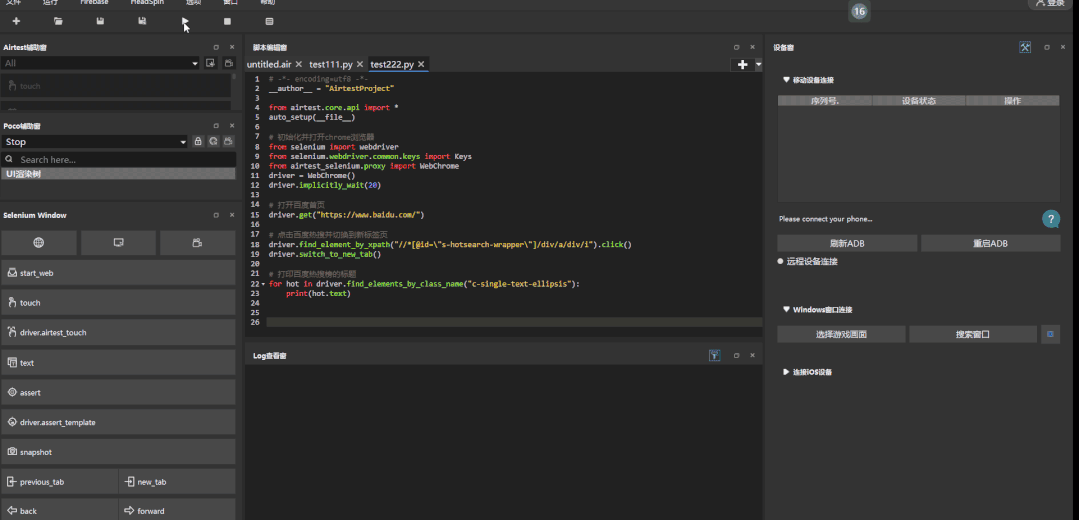Viewport: 1079px width, 520px height.
Task: Click the Save As toolbar icon
Action: click(x=142, y=21)
